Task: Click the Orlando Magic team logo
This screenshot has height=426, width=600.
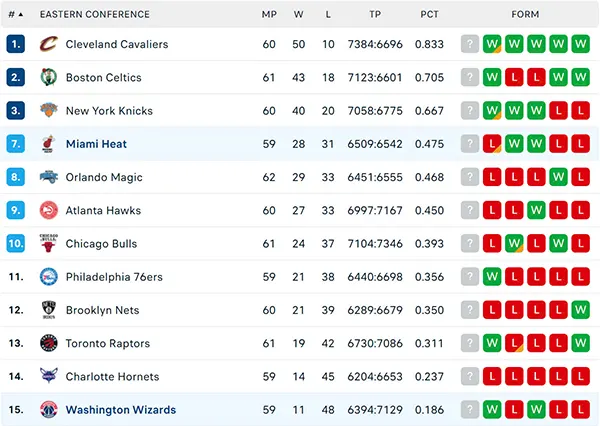Action: 49,177
